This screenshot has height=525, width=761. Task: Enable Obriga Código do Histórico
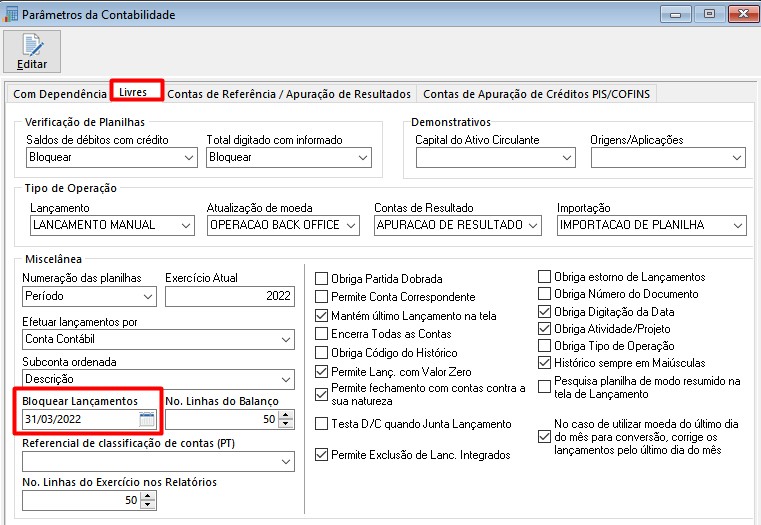coord(321,353)
